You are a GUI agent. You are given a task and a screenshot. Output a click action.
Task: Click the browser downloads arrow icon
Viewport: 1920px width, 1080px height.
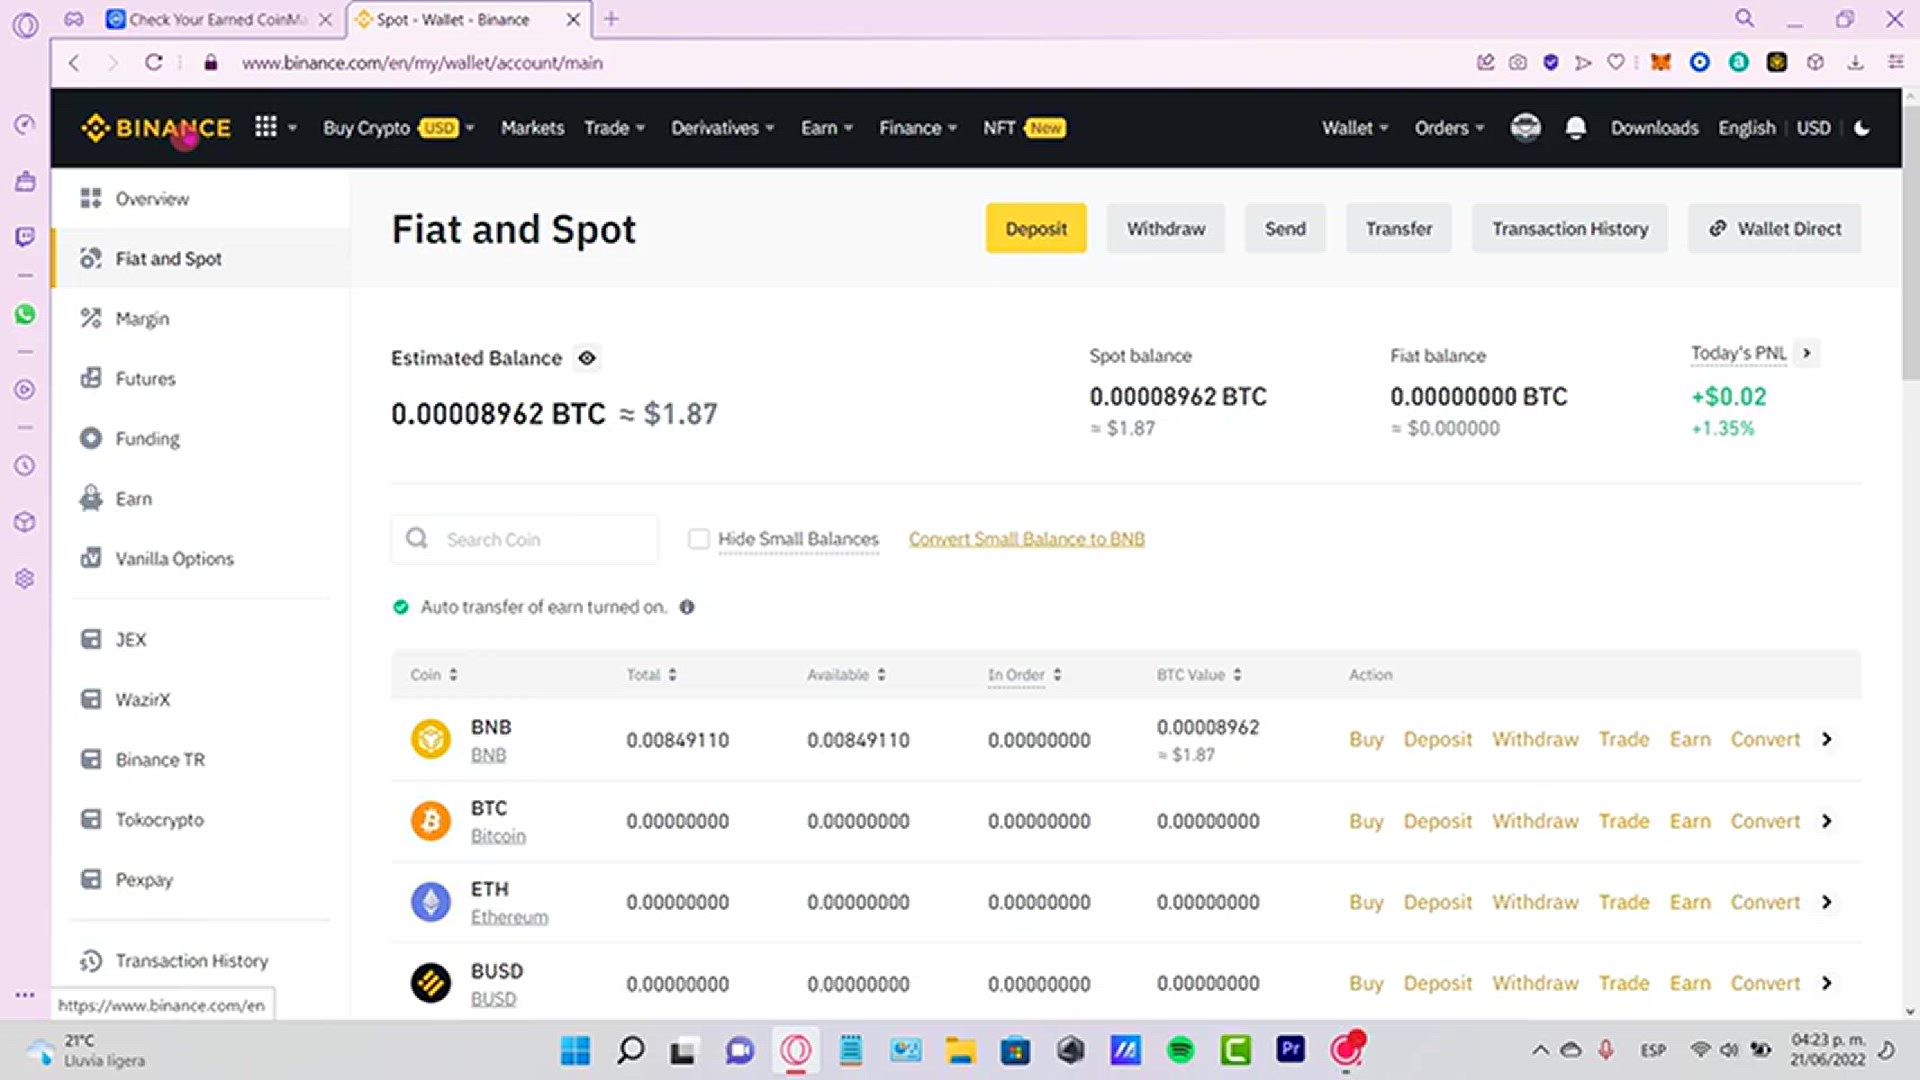(x=1856, y=62)
